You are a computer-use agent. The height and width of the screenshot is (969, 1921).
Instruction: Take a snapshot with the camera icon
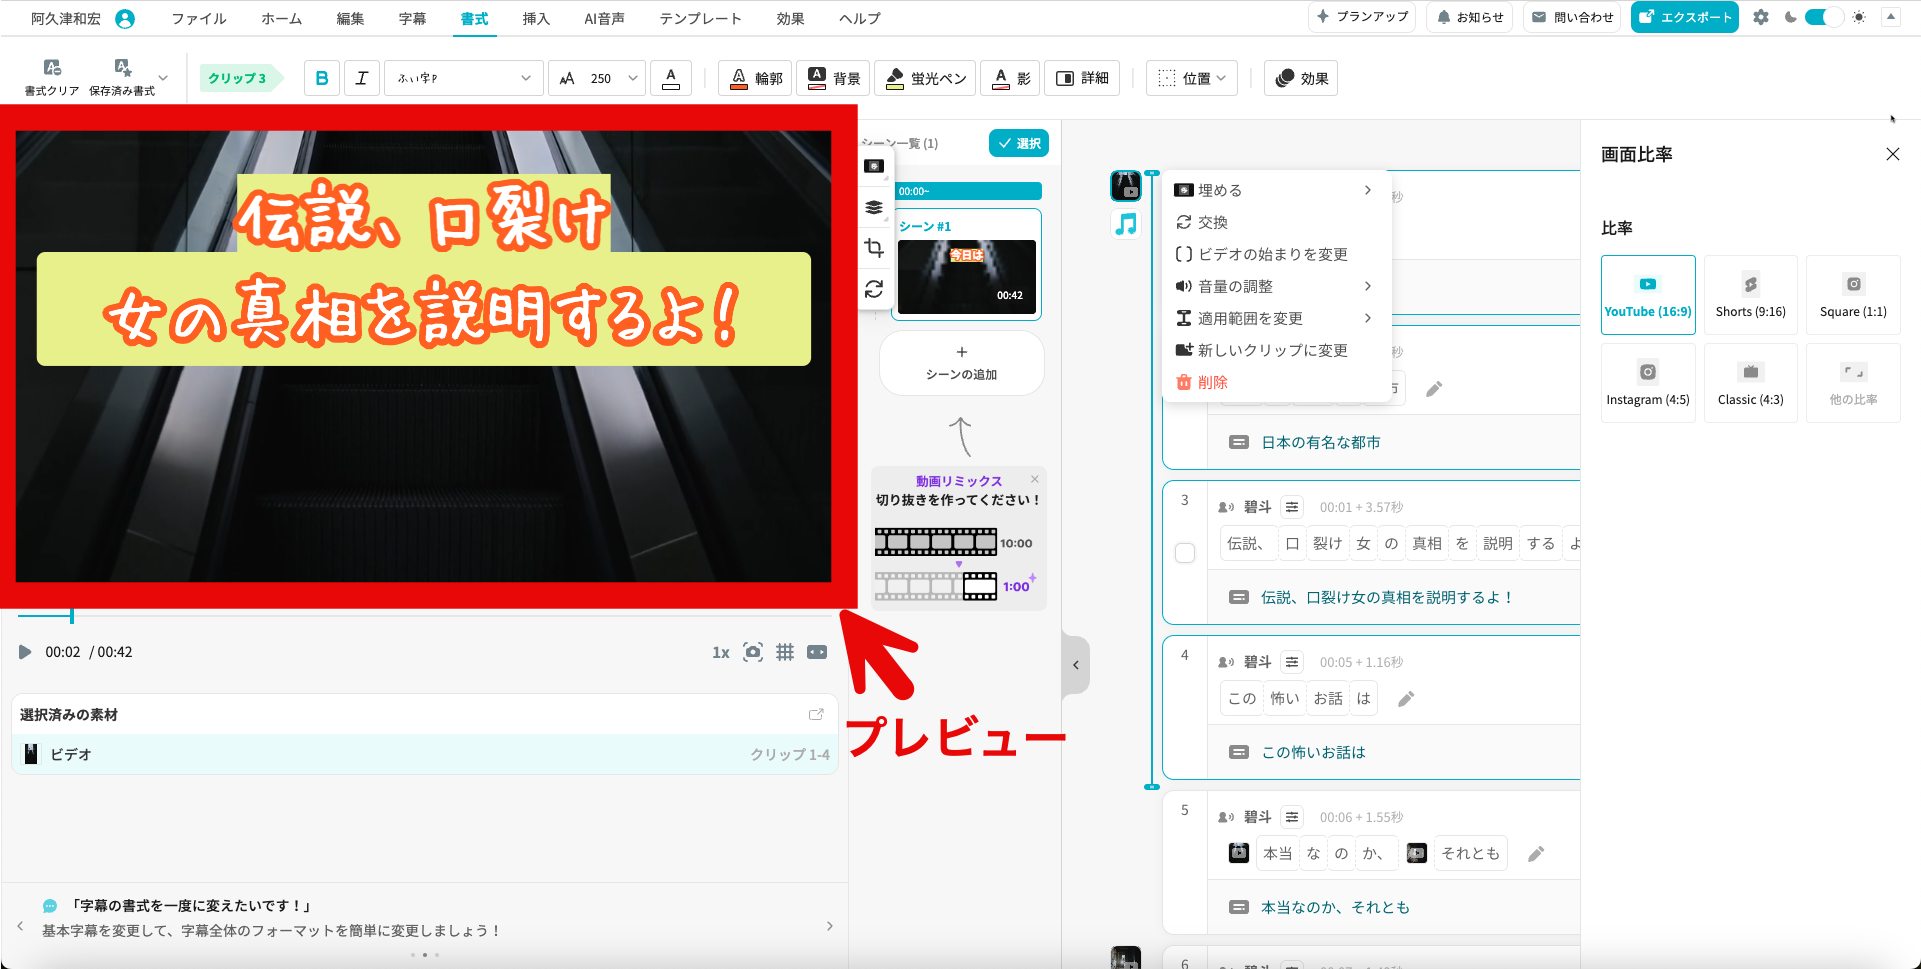(x=753, y=652)
